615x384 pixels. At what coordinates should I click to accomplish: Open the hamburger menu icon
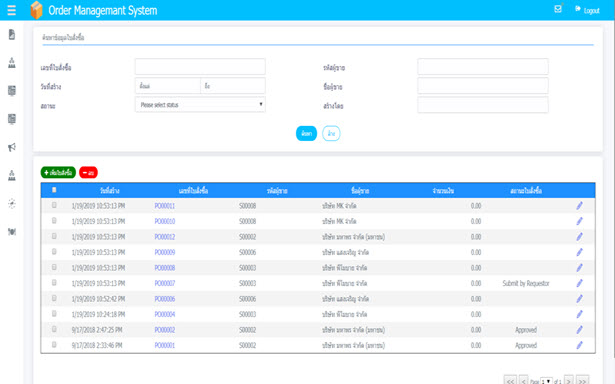coord(11,10)
